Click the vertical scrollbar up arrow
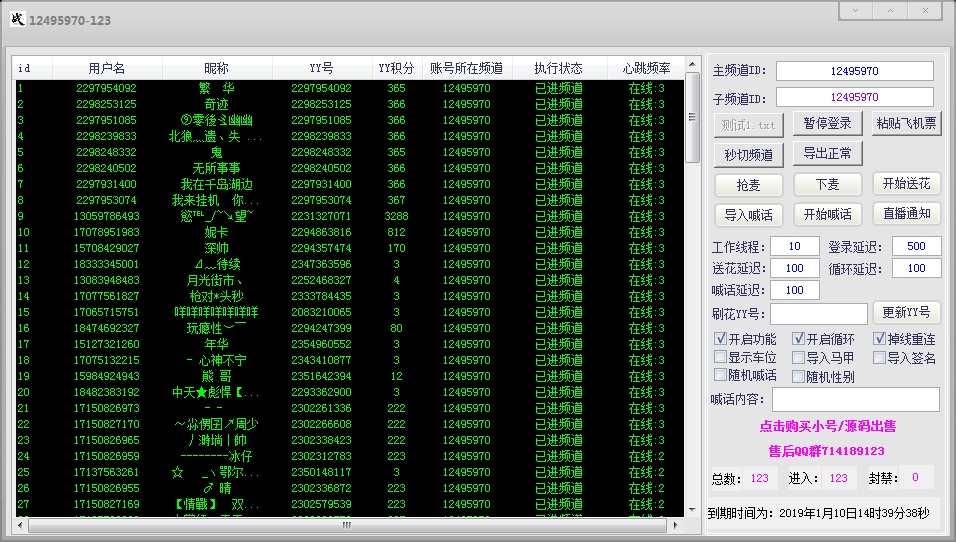This screenshot has height=542, width=956. (x=692, y=64)
